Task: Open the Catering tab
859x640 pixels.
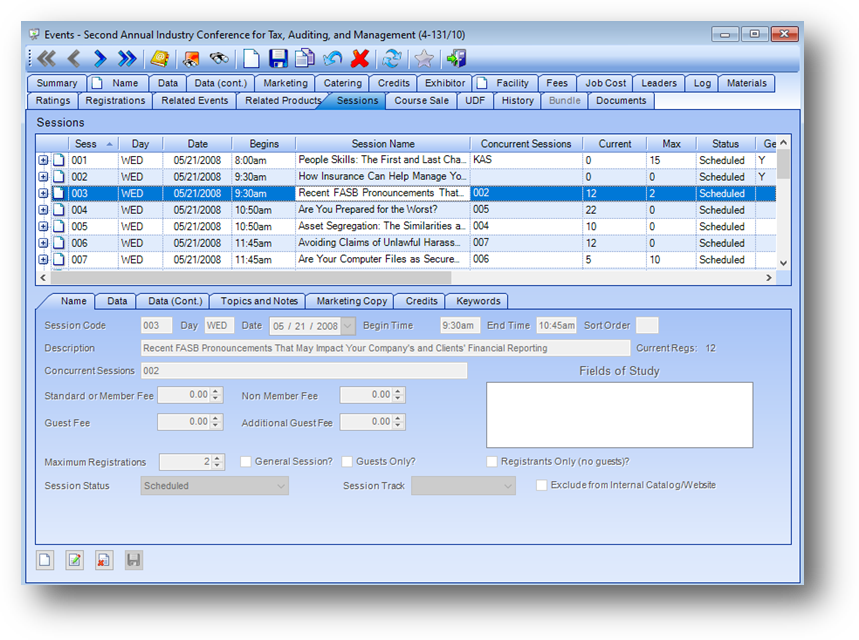Action: click(x=342, y=83)
